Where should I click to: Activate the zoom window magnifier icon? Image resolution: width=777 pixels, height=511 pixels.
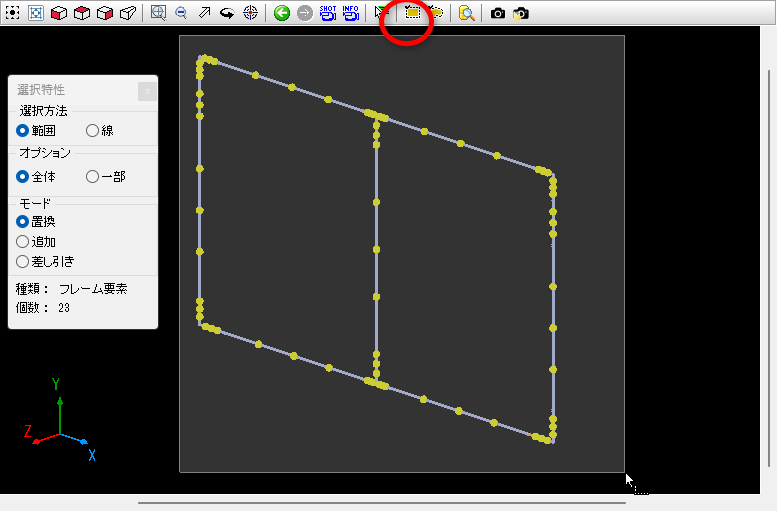point(158,13)
